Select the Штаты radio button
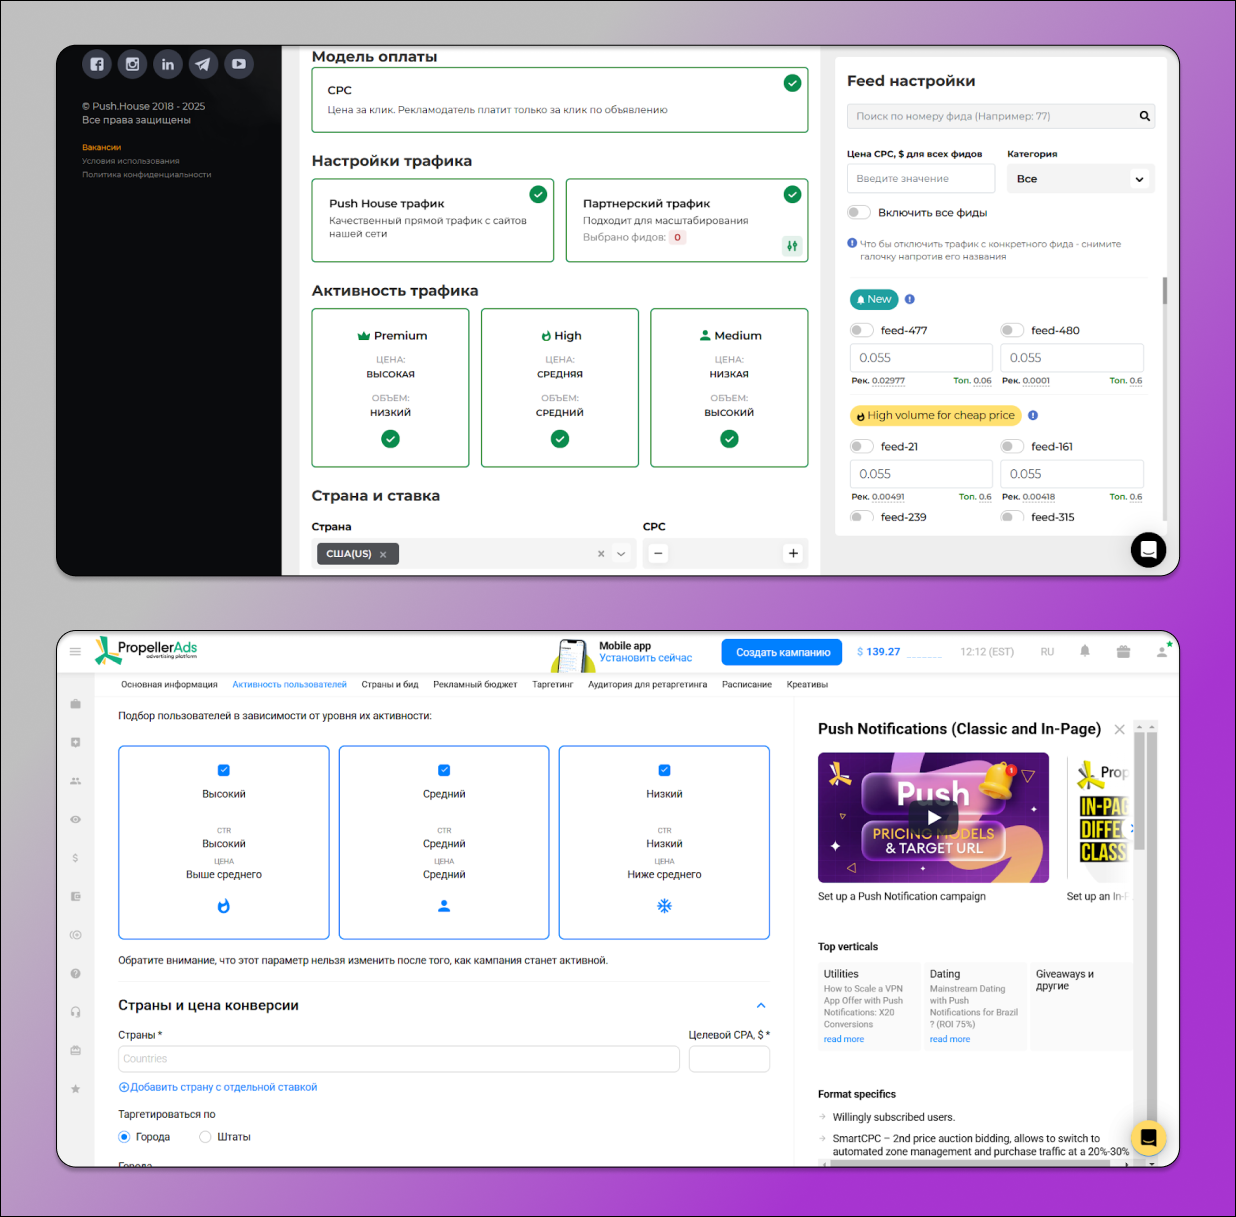Viewport: 1236px width, 1217px height. pos(205,1137)
